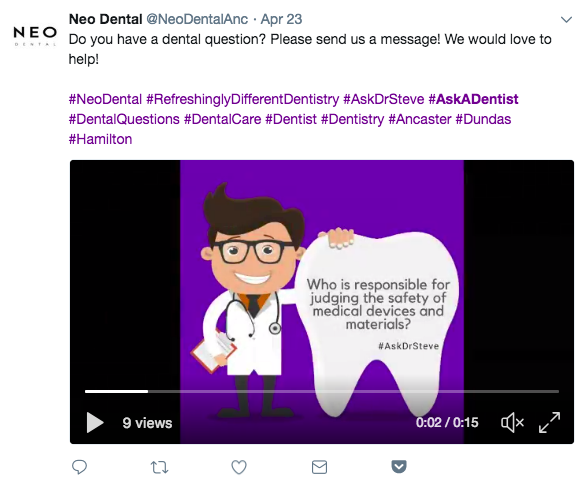Viewport: 587px width, 485px height.
Task: Open the Neo Dental display name
Action: 106,19
